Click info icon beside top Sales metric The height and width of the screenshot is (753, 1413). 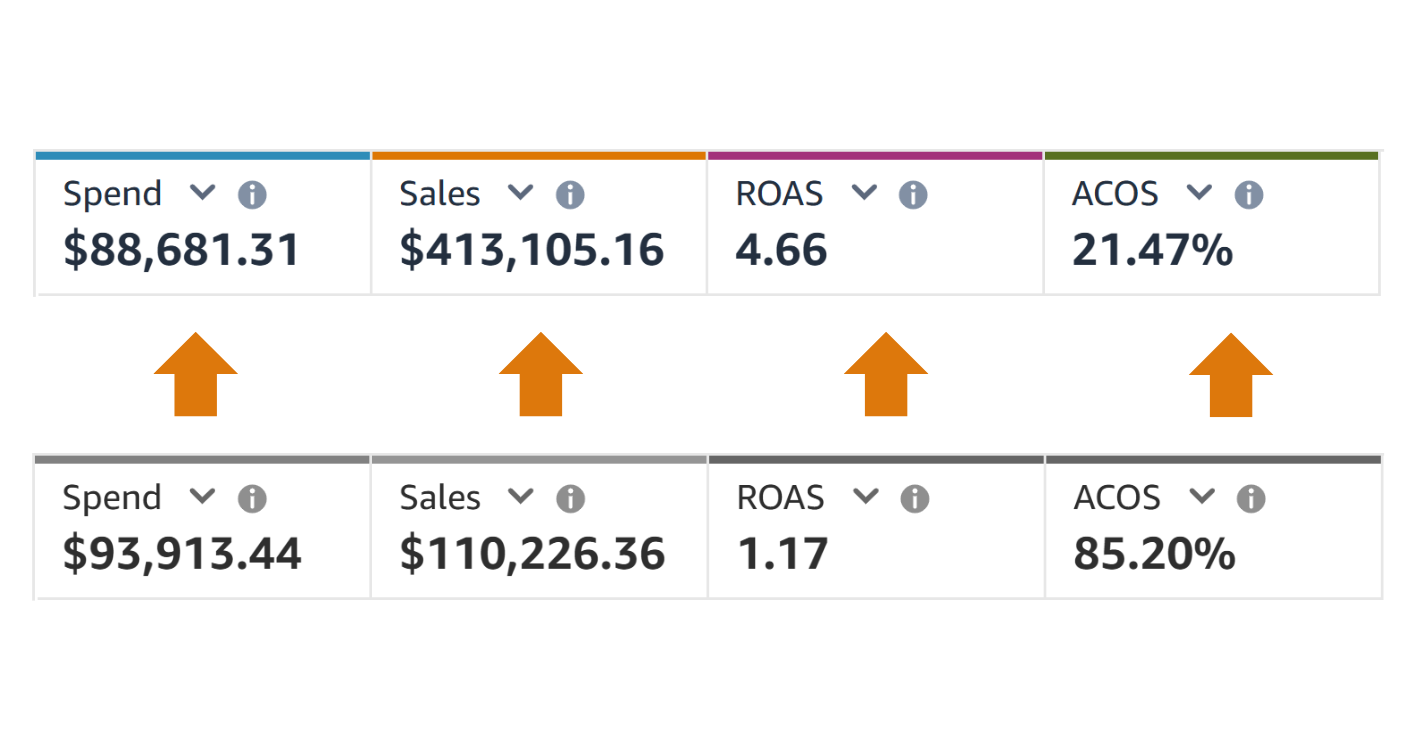[570, 194]
